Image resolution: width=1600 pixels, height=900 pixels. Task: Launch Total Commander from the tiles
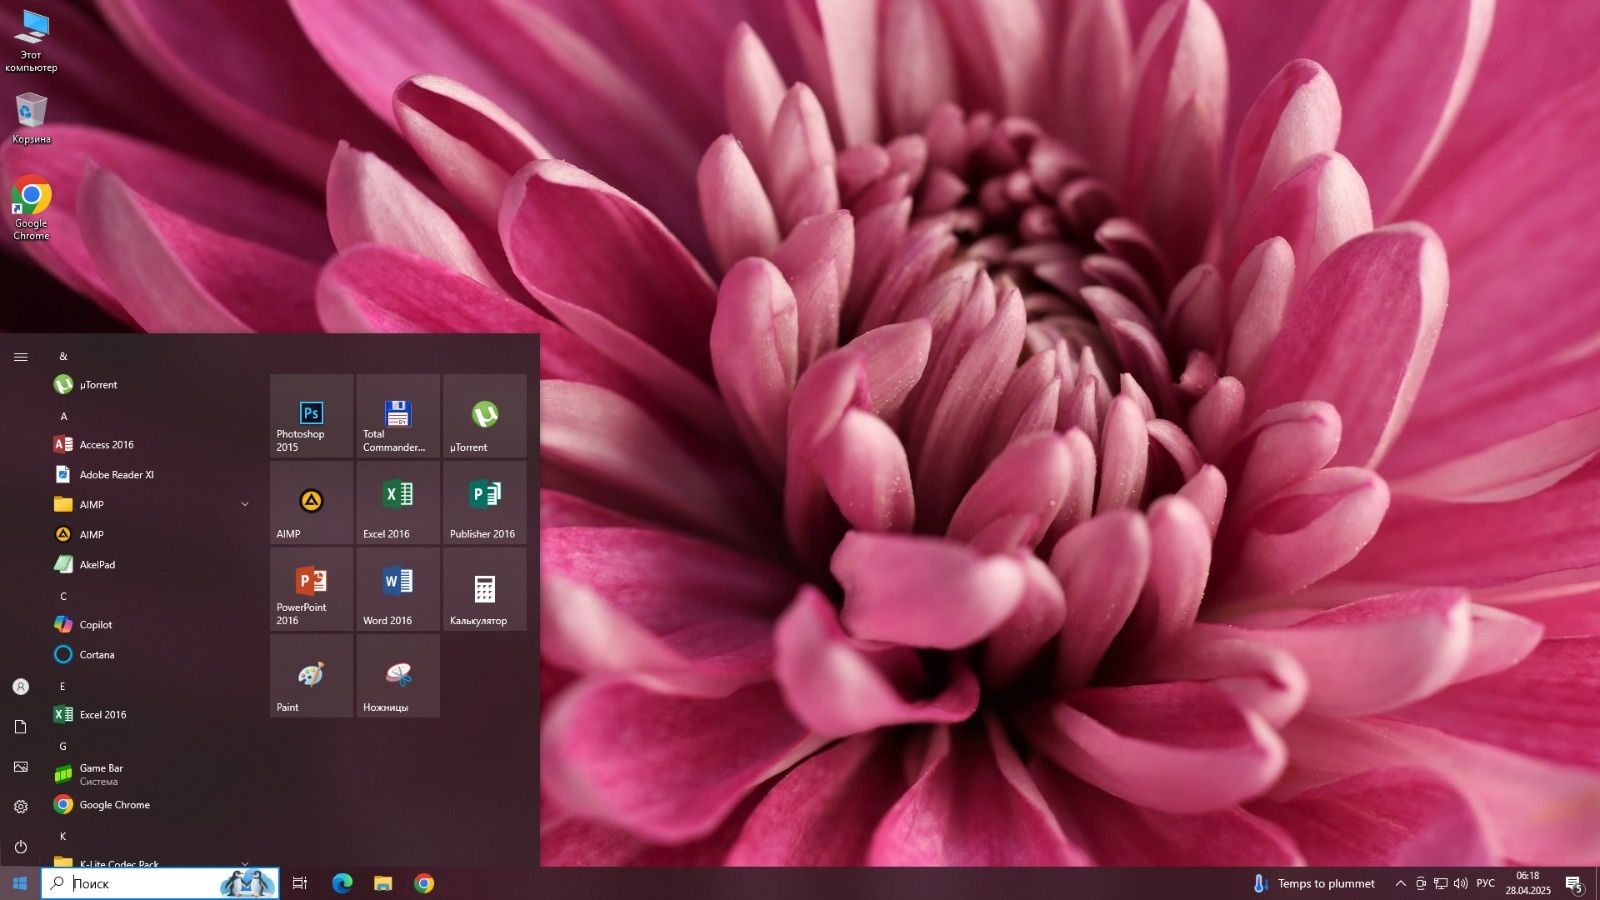[x=398, y=416]
